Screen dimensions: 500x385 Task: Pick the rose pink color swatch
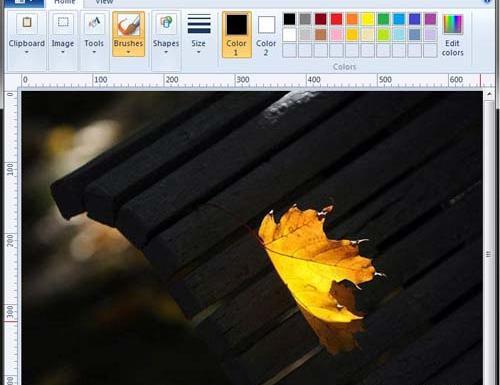[336, 35]
